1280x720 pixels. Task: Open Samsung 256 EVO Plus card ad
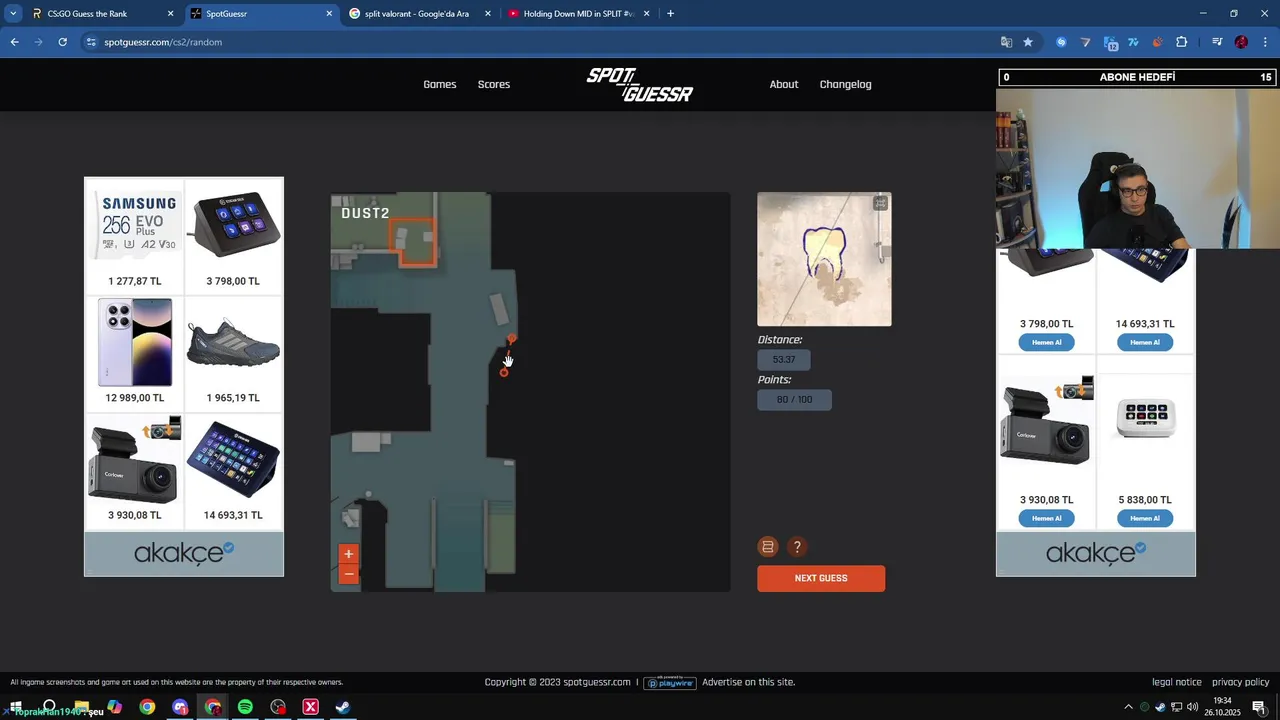pyautogui.click(x=135, y=238)
